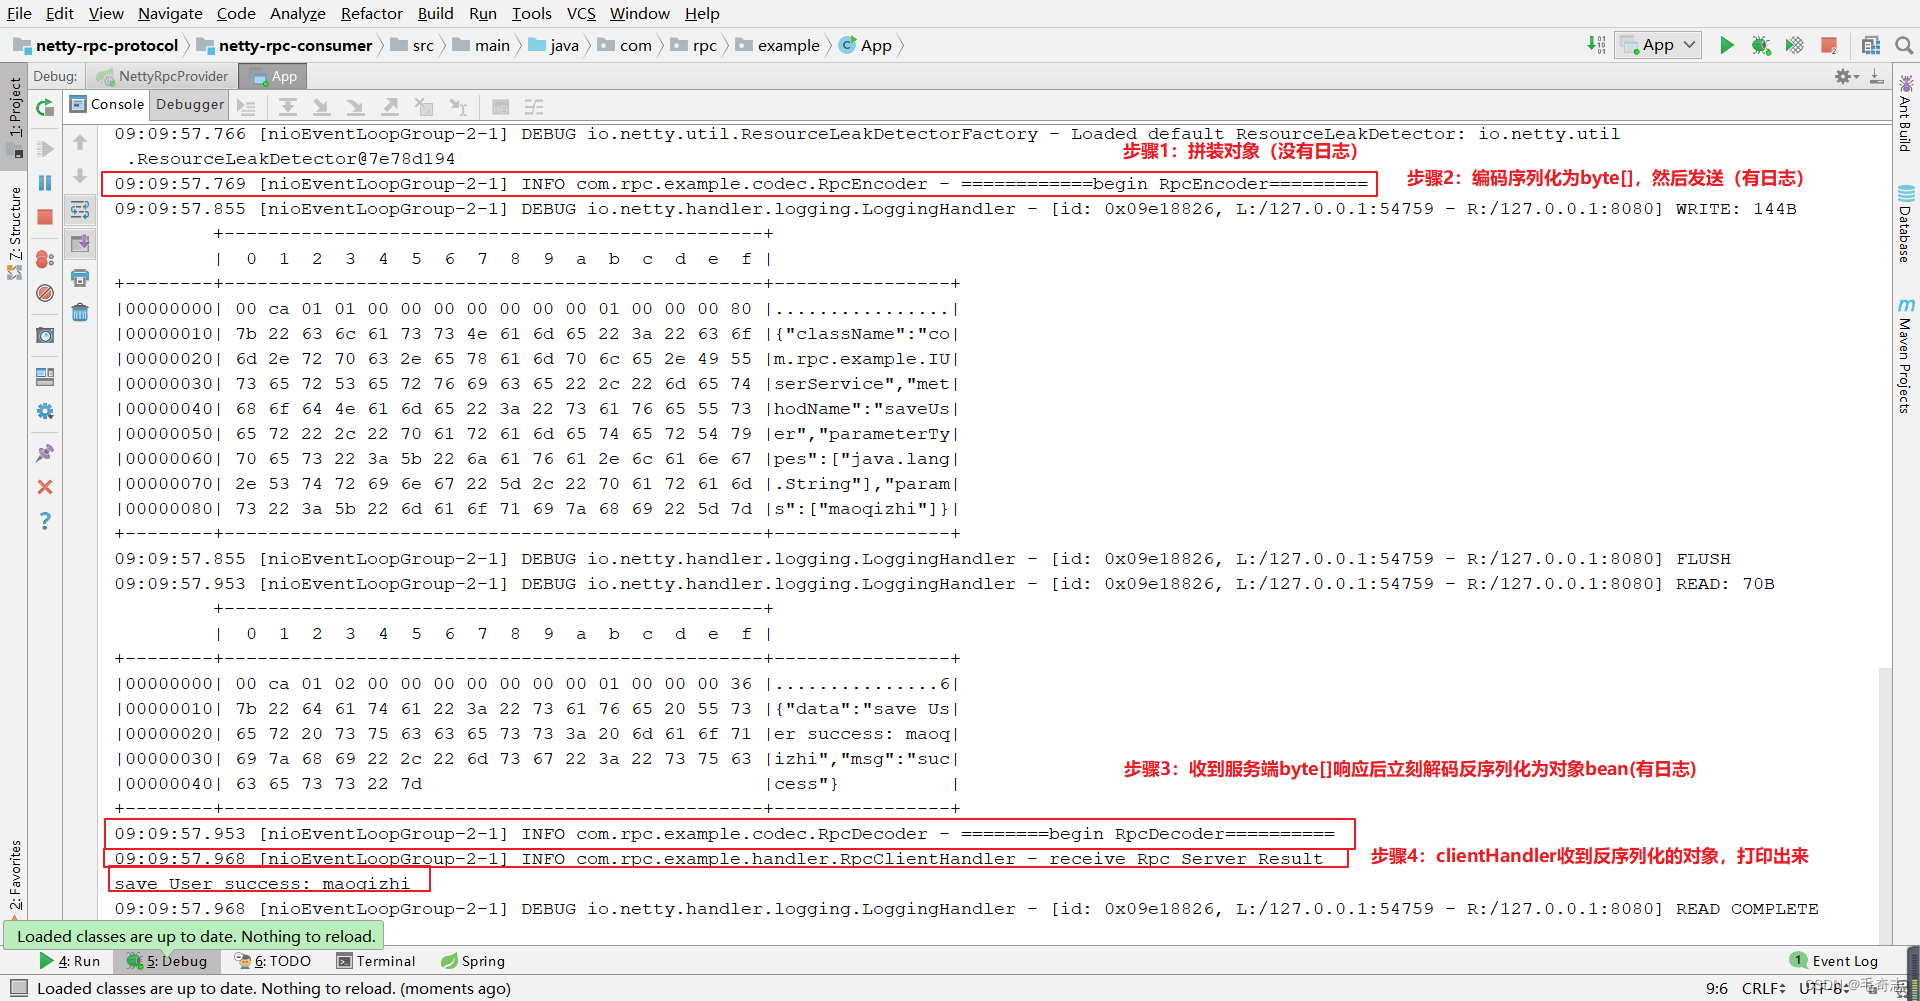This screenshot has width=1920, height=1001.
Task: Toggle Use Soft Wraps in console
Action: 80,210
